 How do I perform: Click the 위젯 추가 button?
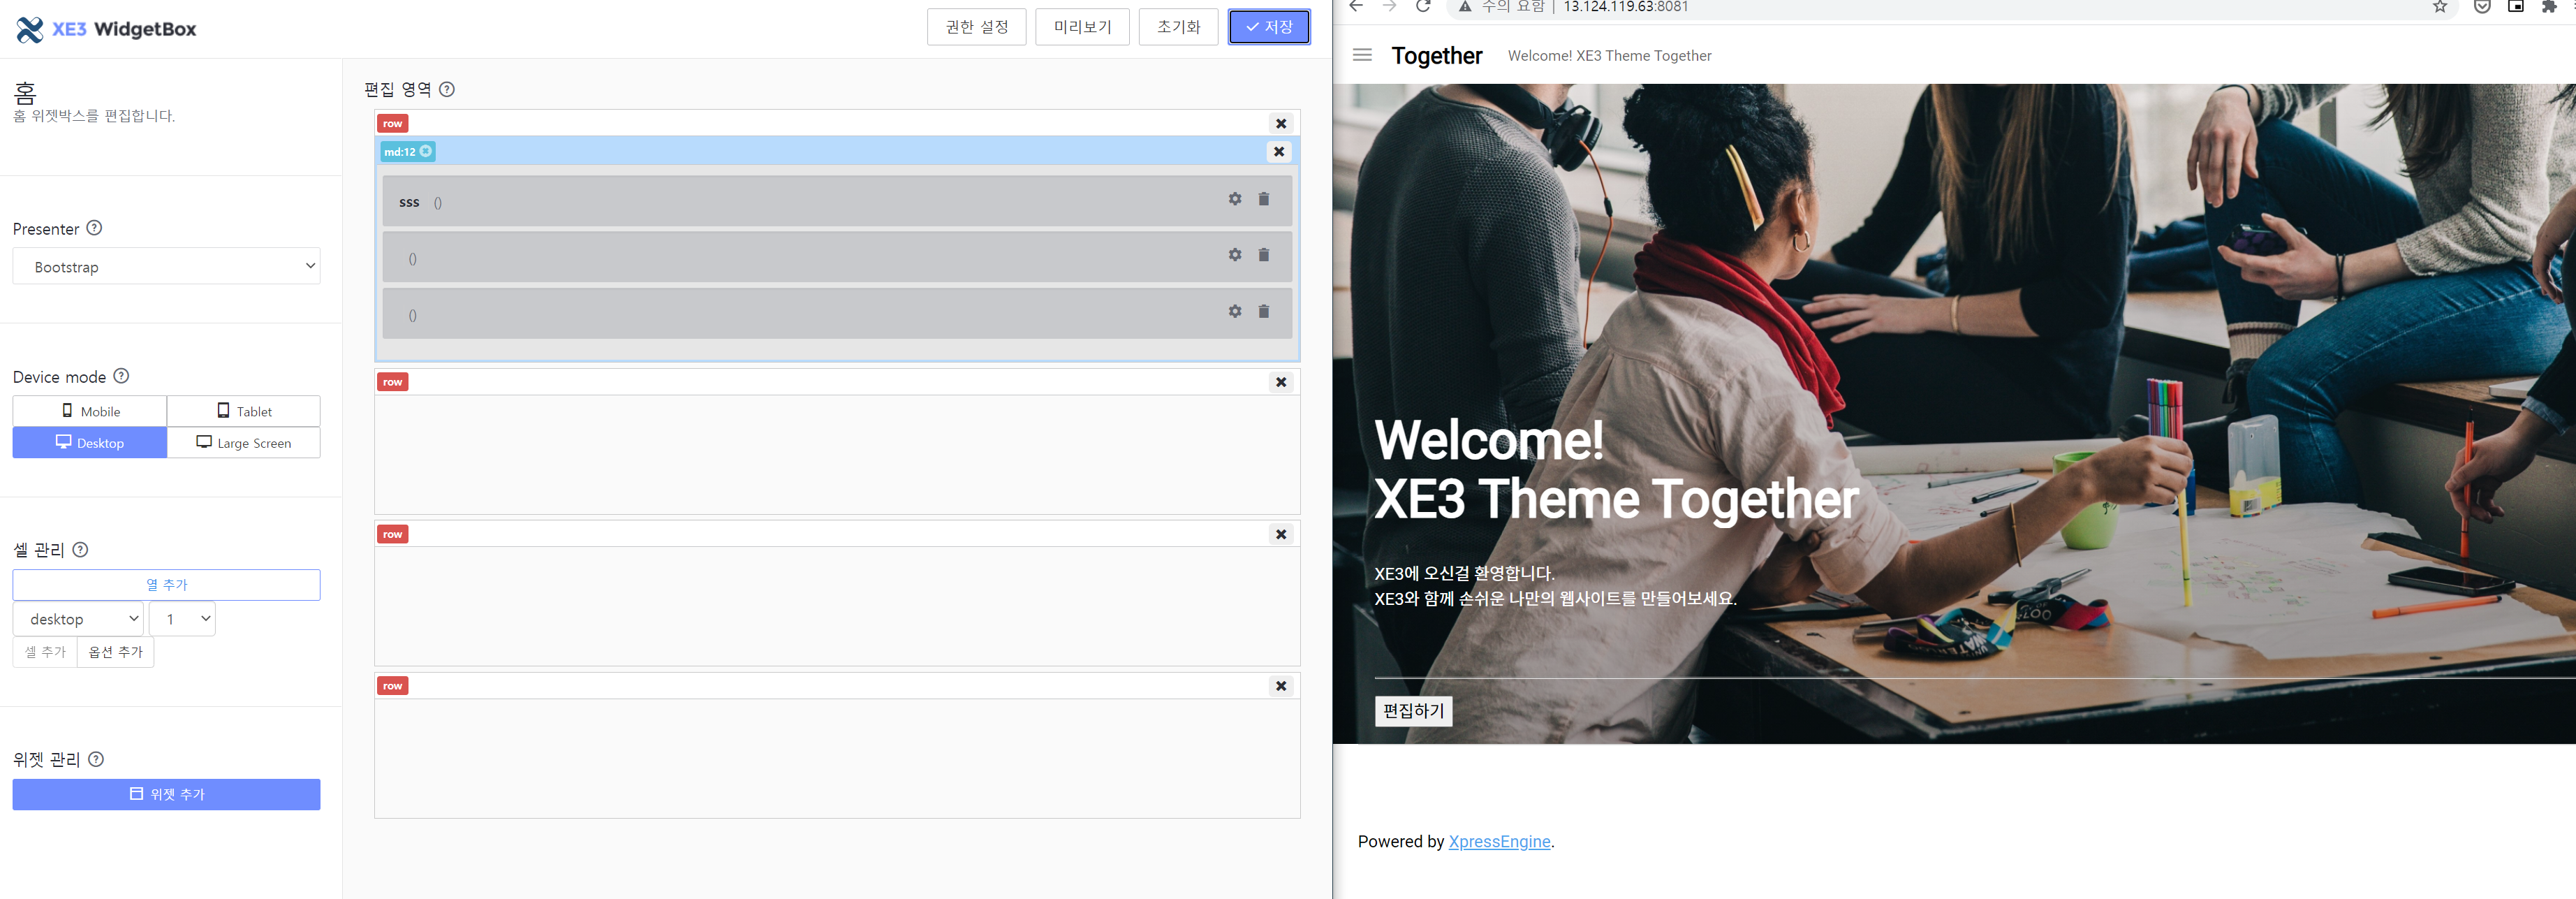166,794
